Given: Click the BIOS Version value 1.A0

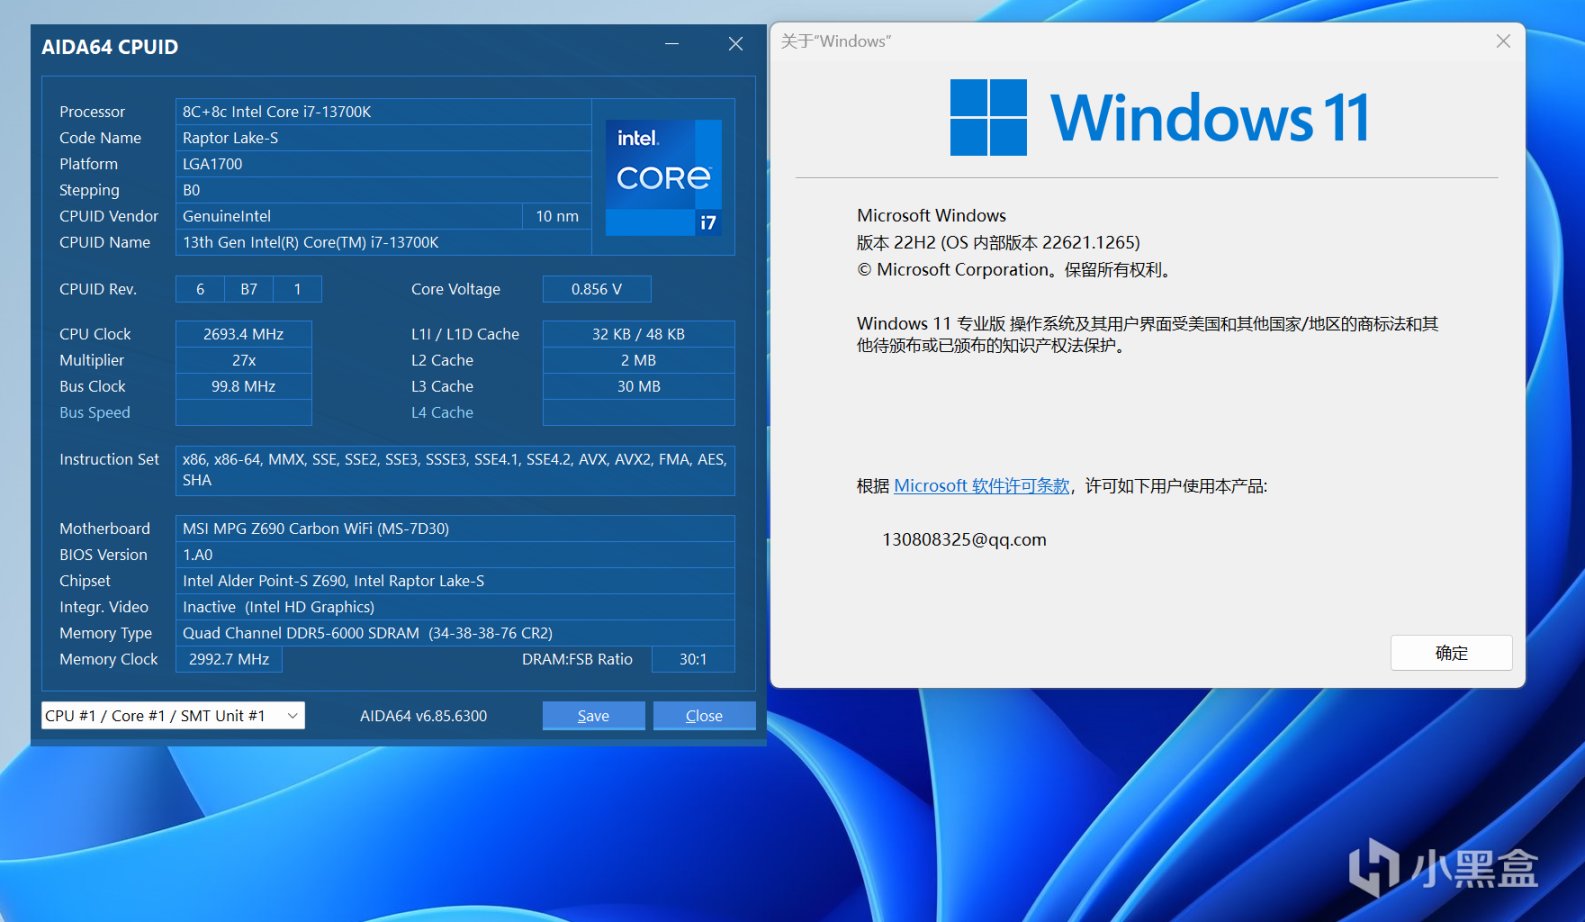Looking at the screenshot, I should click(x=455, y=555).
